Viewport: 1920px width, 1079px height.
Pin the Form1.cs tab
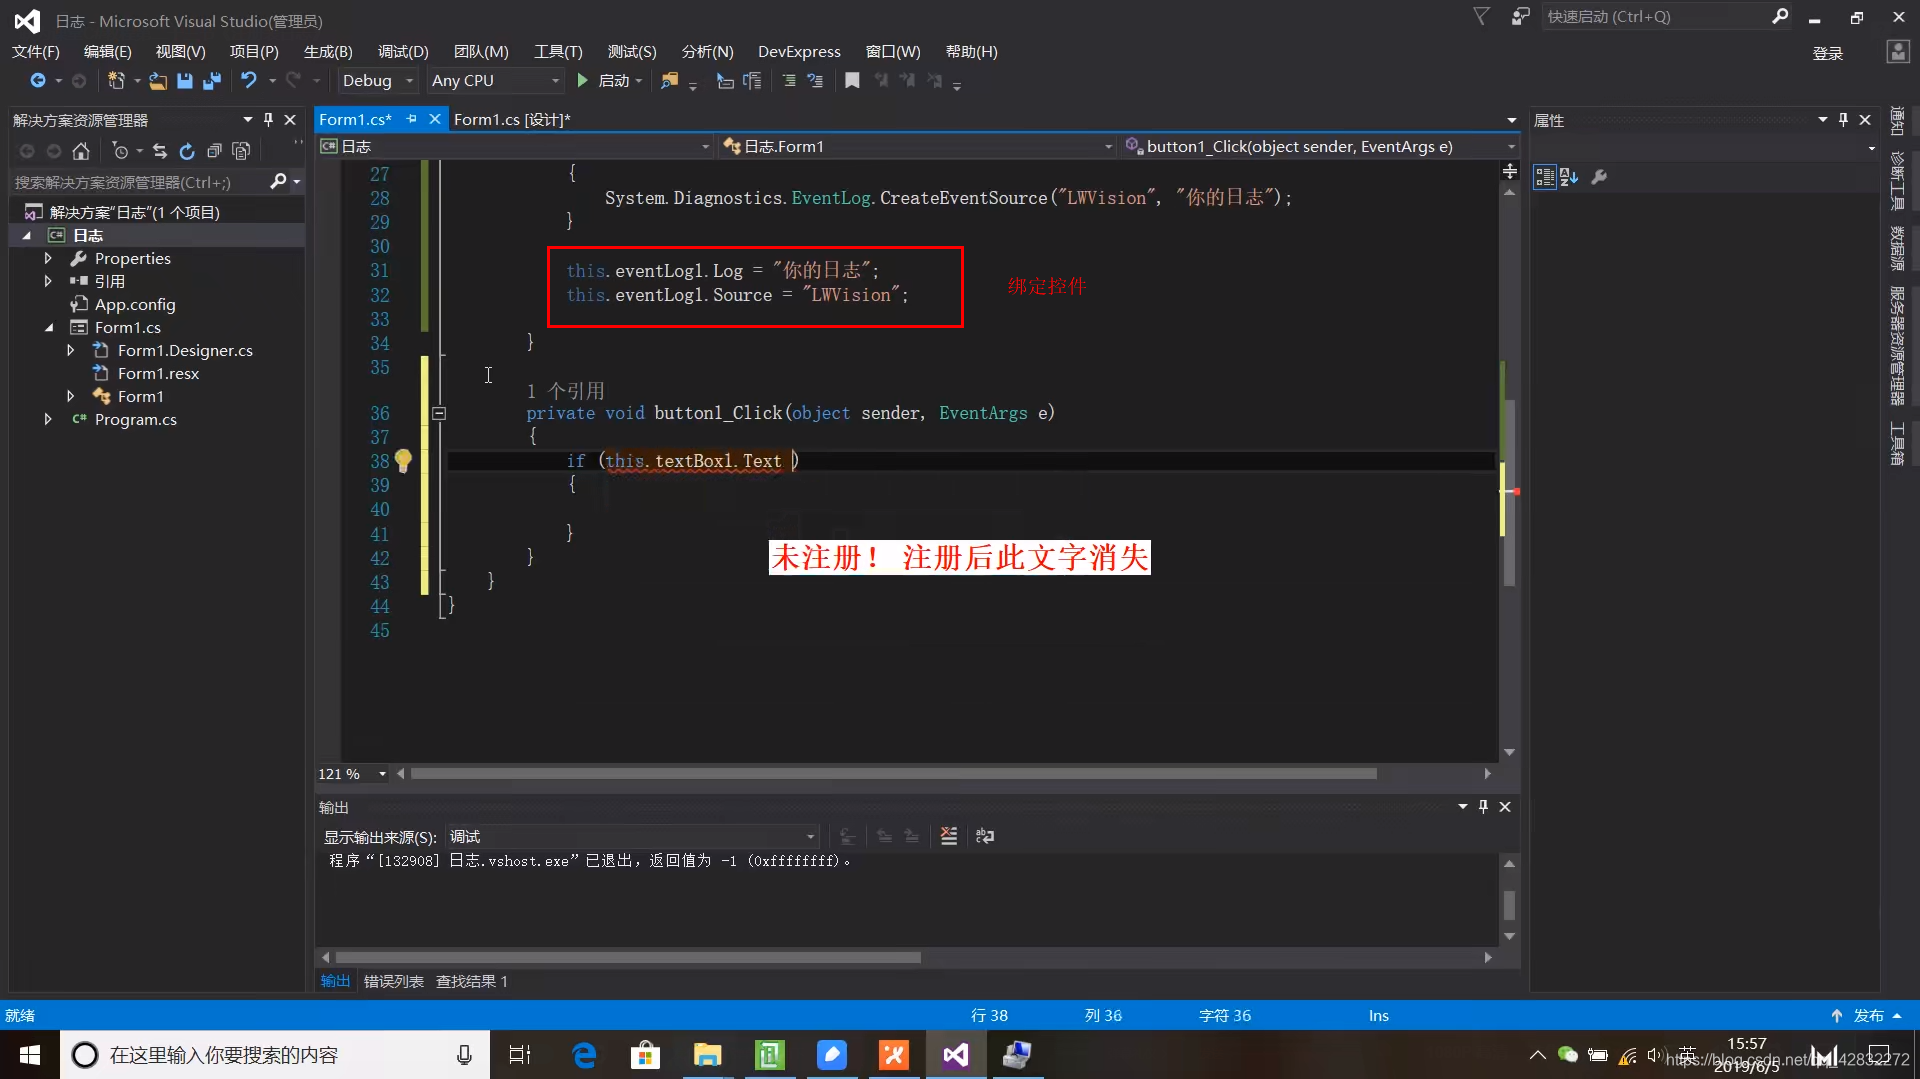pyautogui.click(x=411, y=119)
